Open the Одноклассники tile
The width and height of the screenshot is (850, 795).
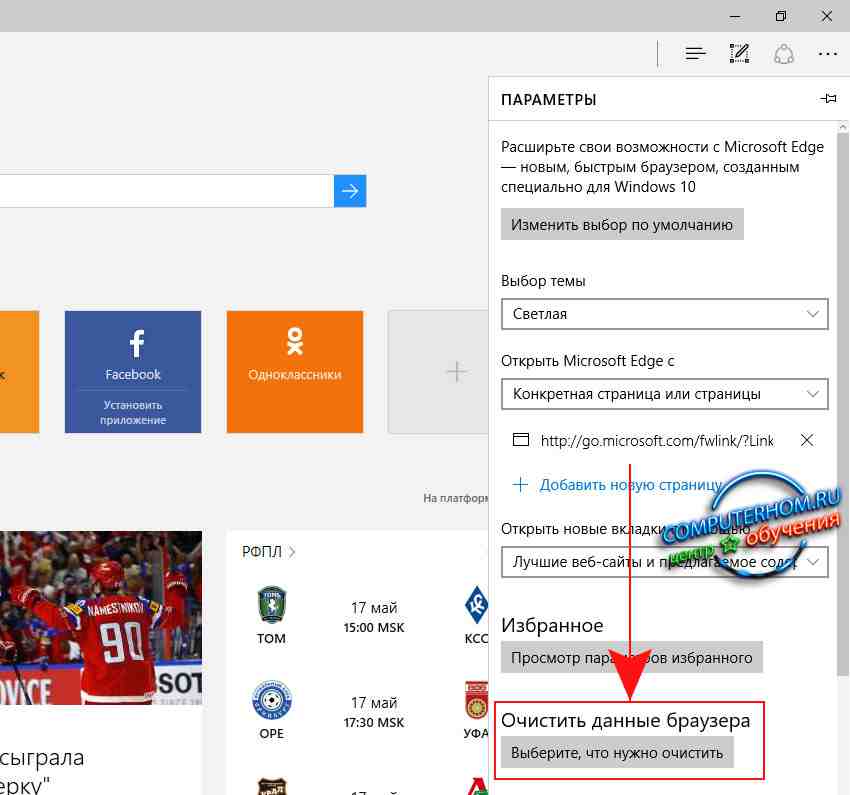click(x=295, y=371)
